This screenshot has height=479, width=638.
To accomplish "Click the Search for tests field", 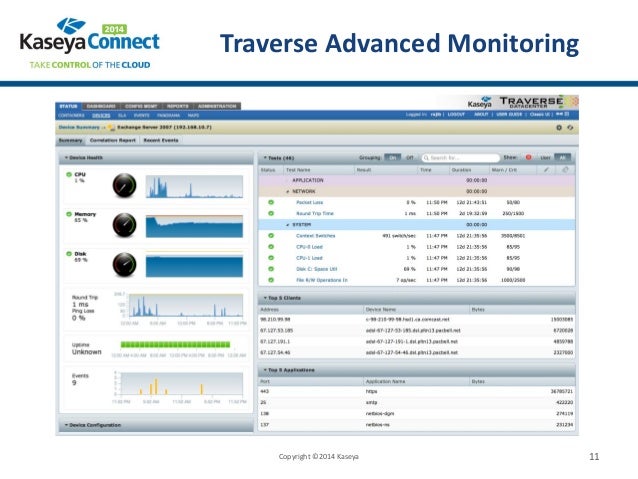I will pos(461,158).
